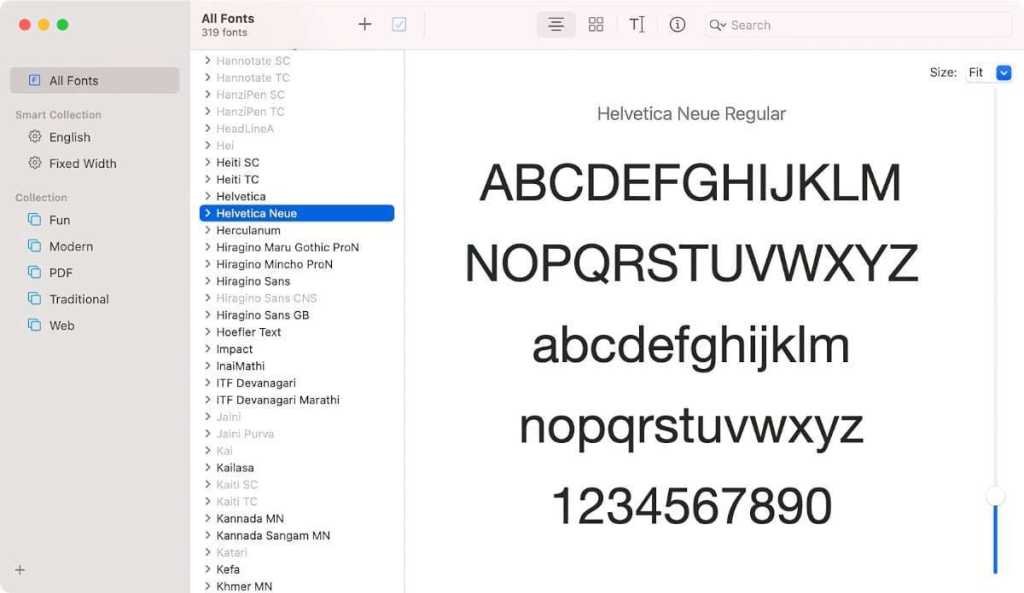Click the green zoom window button
The height and width of the screenshot is (593, 1024).
pos(63,25)
